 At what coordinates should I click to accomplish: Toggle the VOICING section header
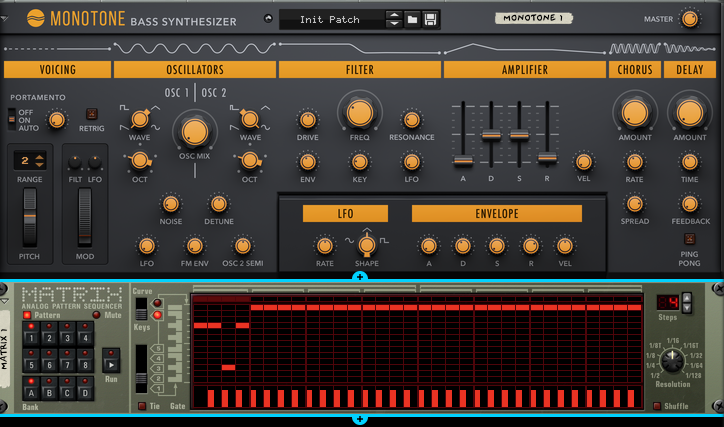[x=57, y=70]
